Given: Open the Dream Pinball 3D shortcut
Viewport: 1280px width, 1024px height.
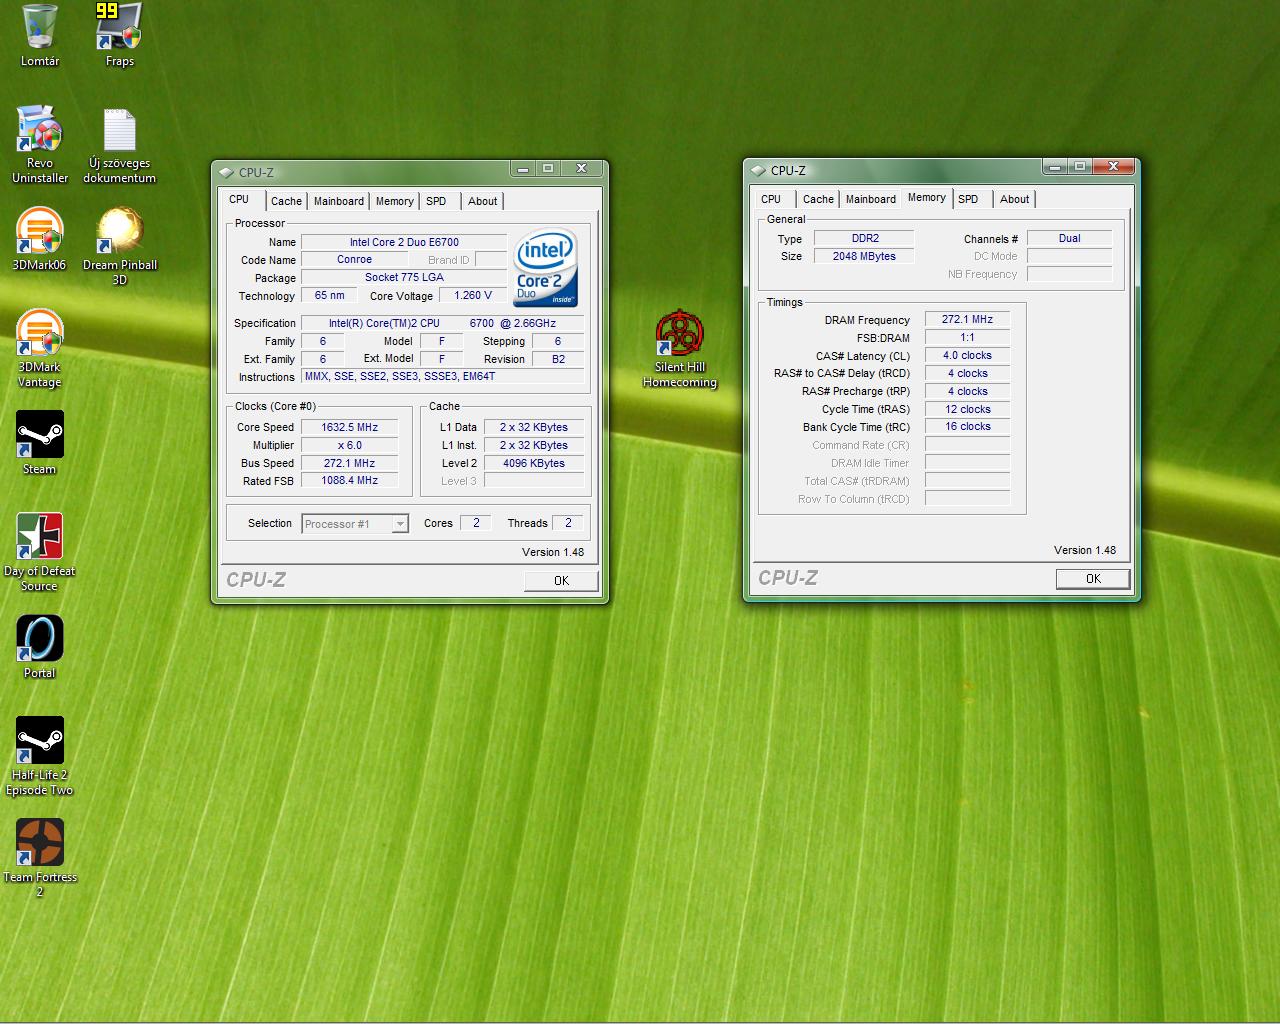Looking at the screenshot, I should click(119, 247).
